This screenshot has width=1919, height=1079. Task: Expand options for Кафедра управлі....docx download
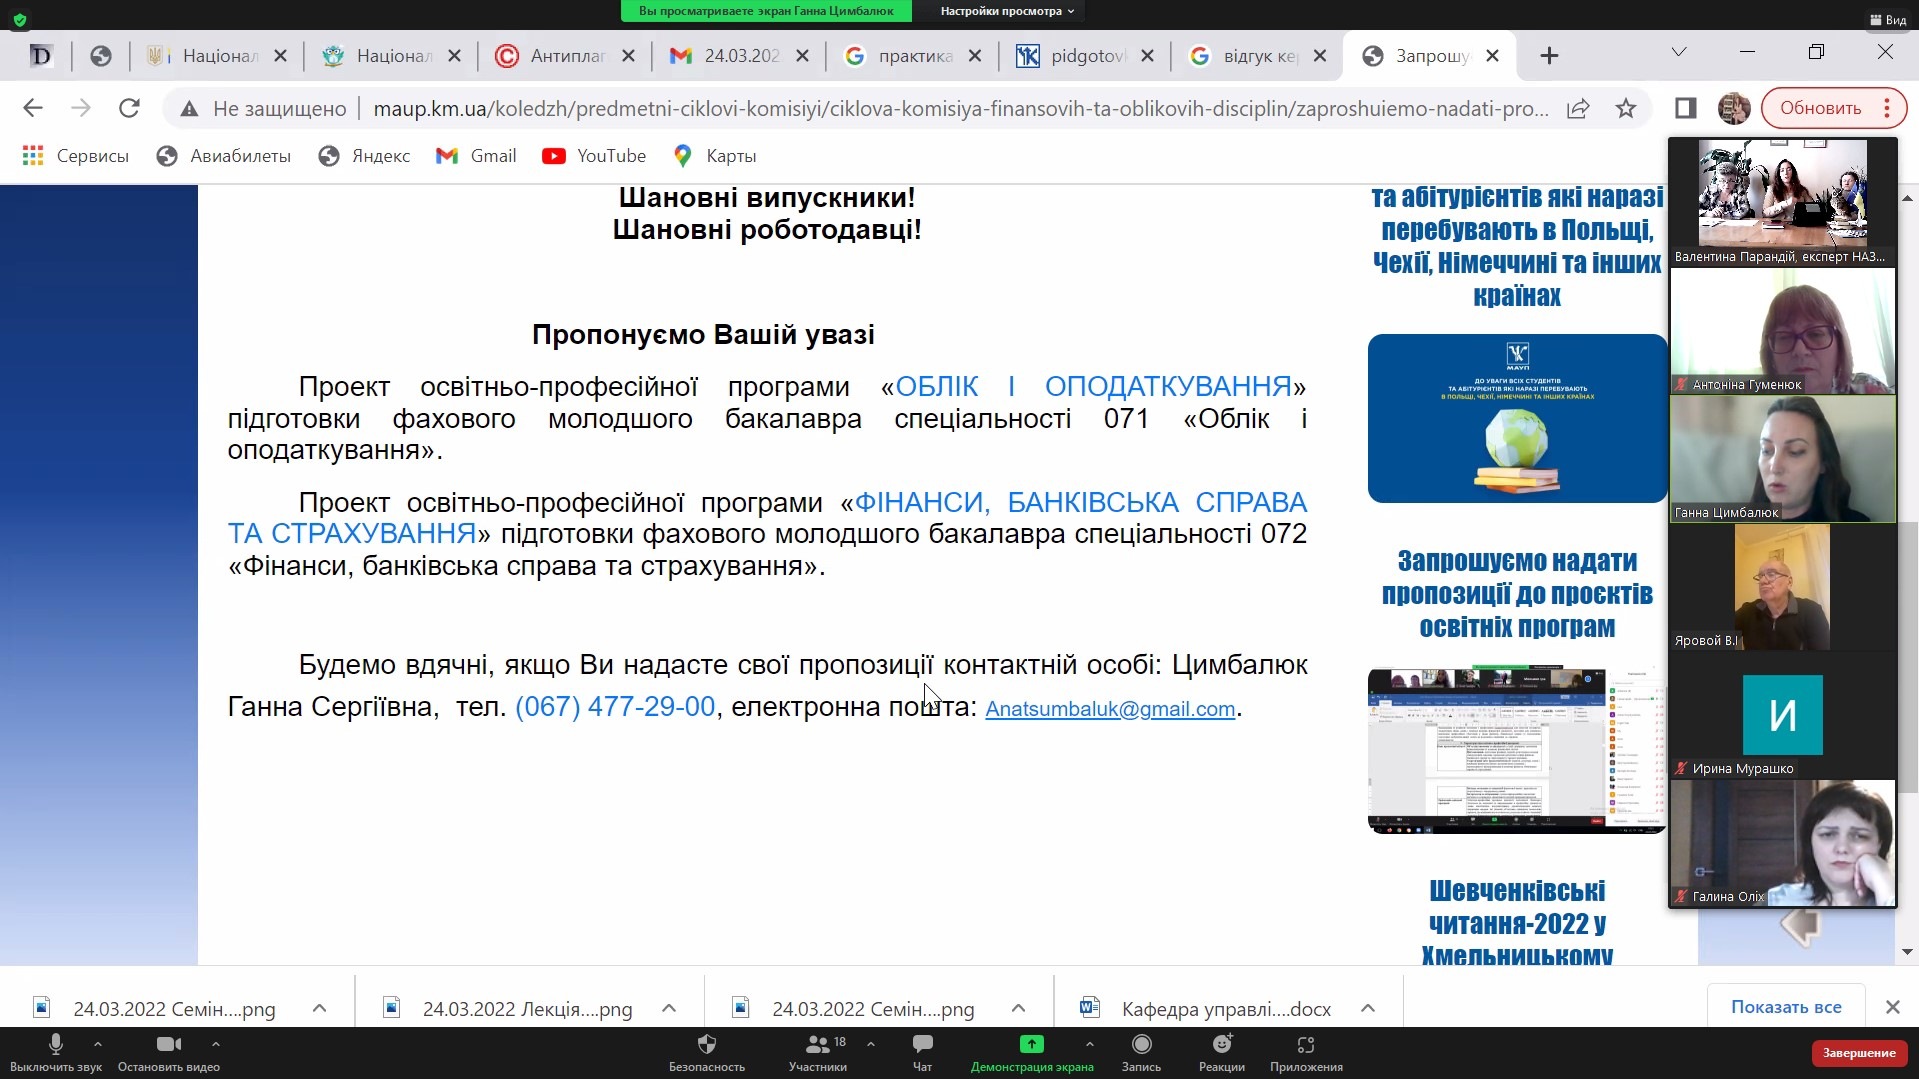click(1368, 1008)
